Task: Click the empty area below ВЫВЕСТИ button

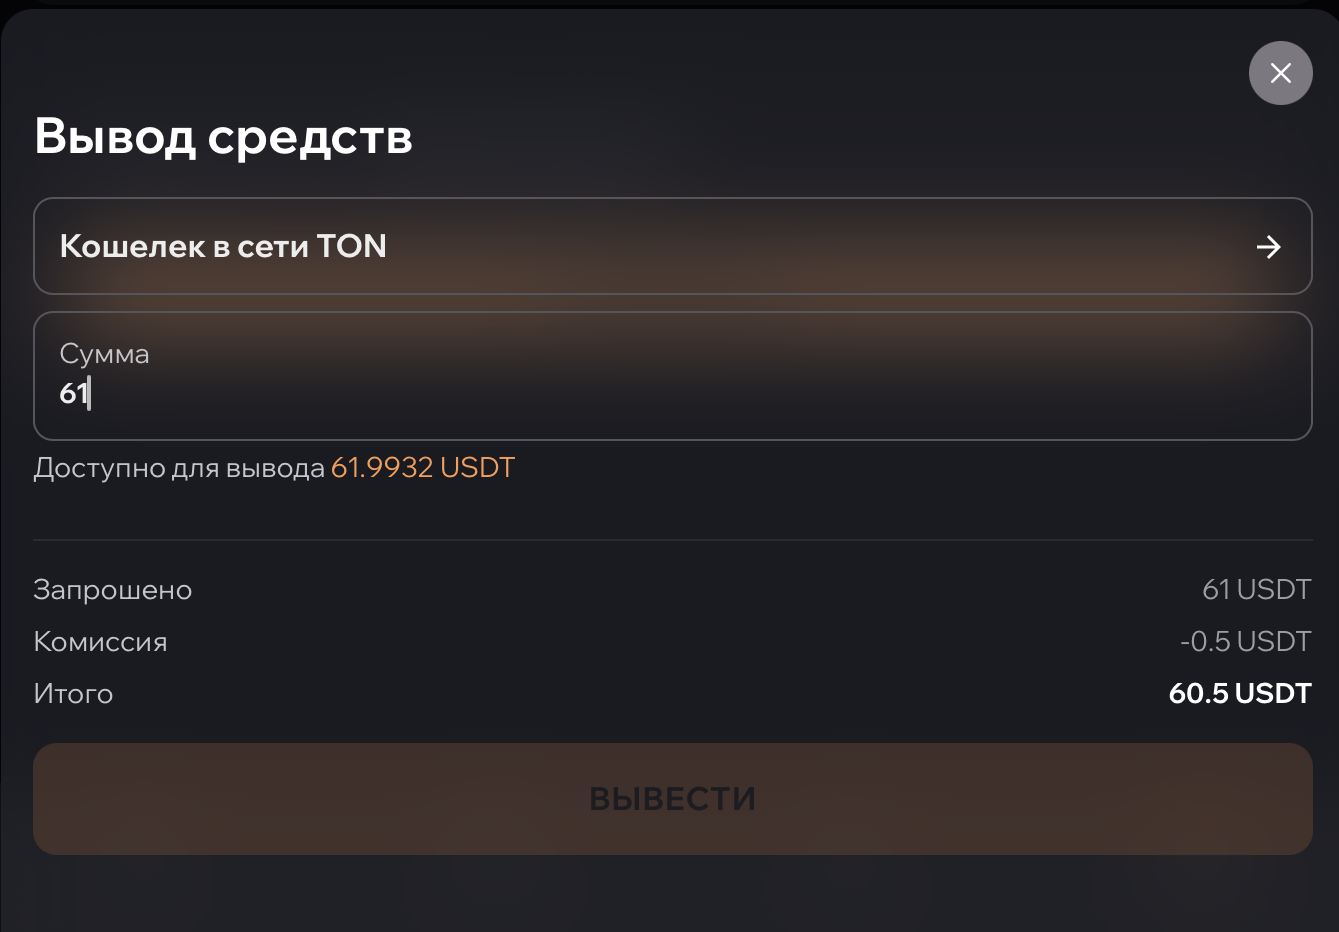Action: tap(672, 895)
